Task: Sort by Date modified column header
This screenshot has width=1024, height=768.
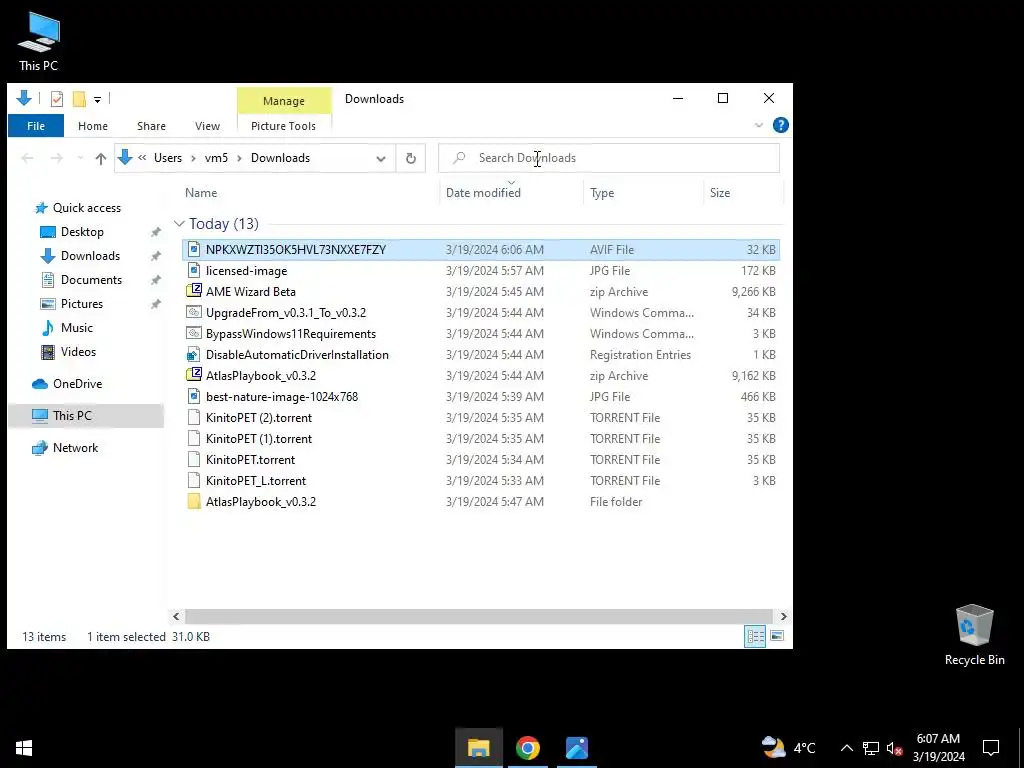Action: pos(511,193)
